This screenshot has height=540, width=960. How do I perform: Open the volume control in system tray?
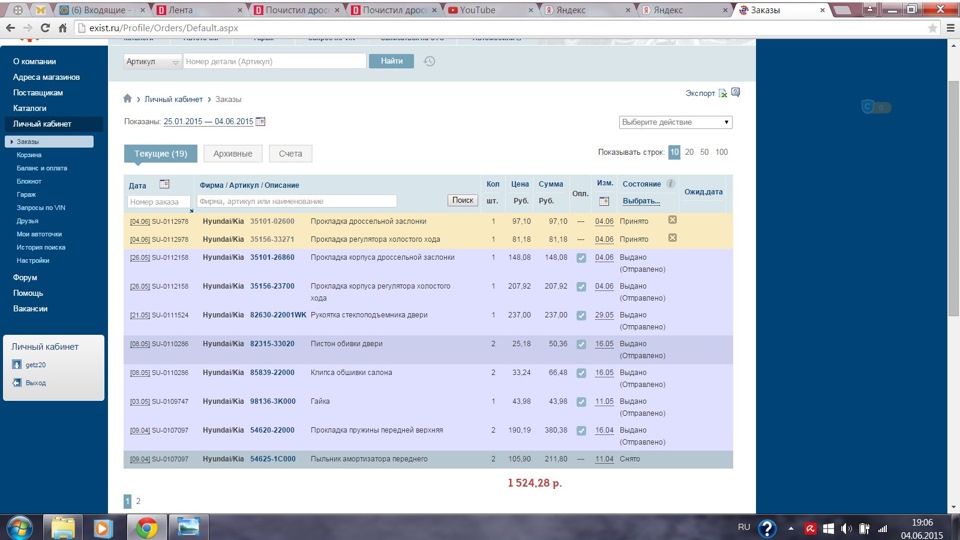846,528
